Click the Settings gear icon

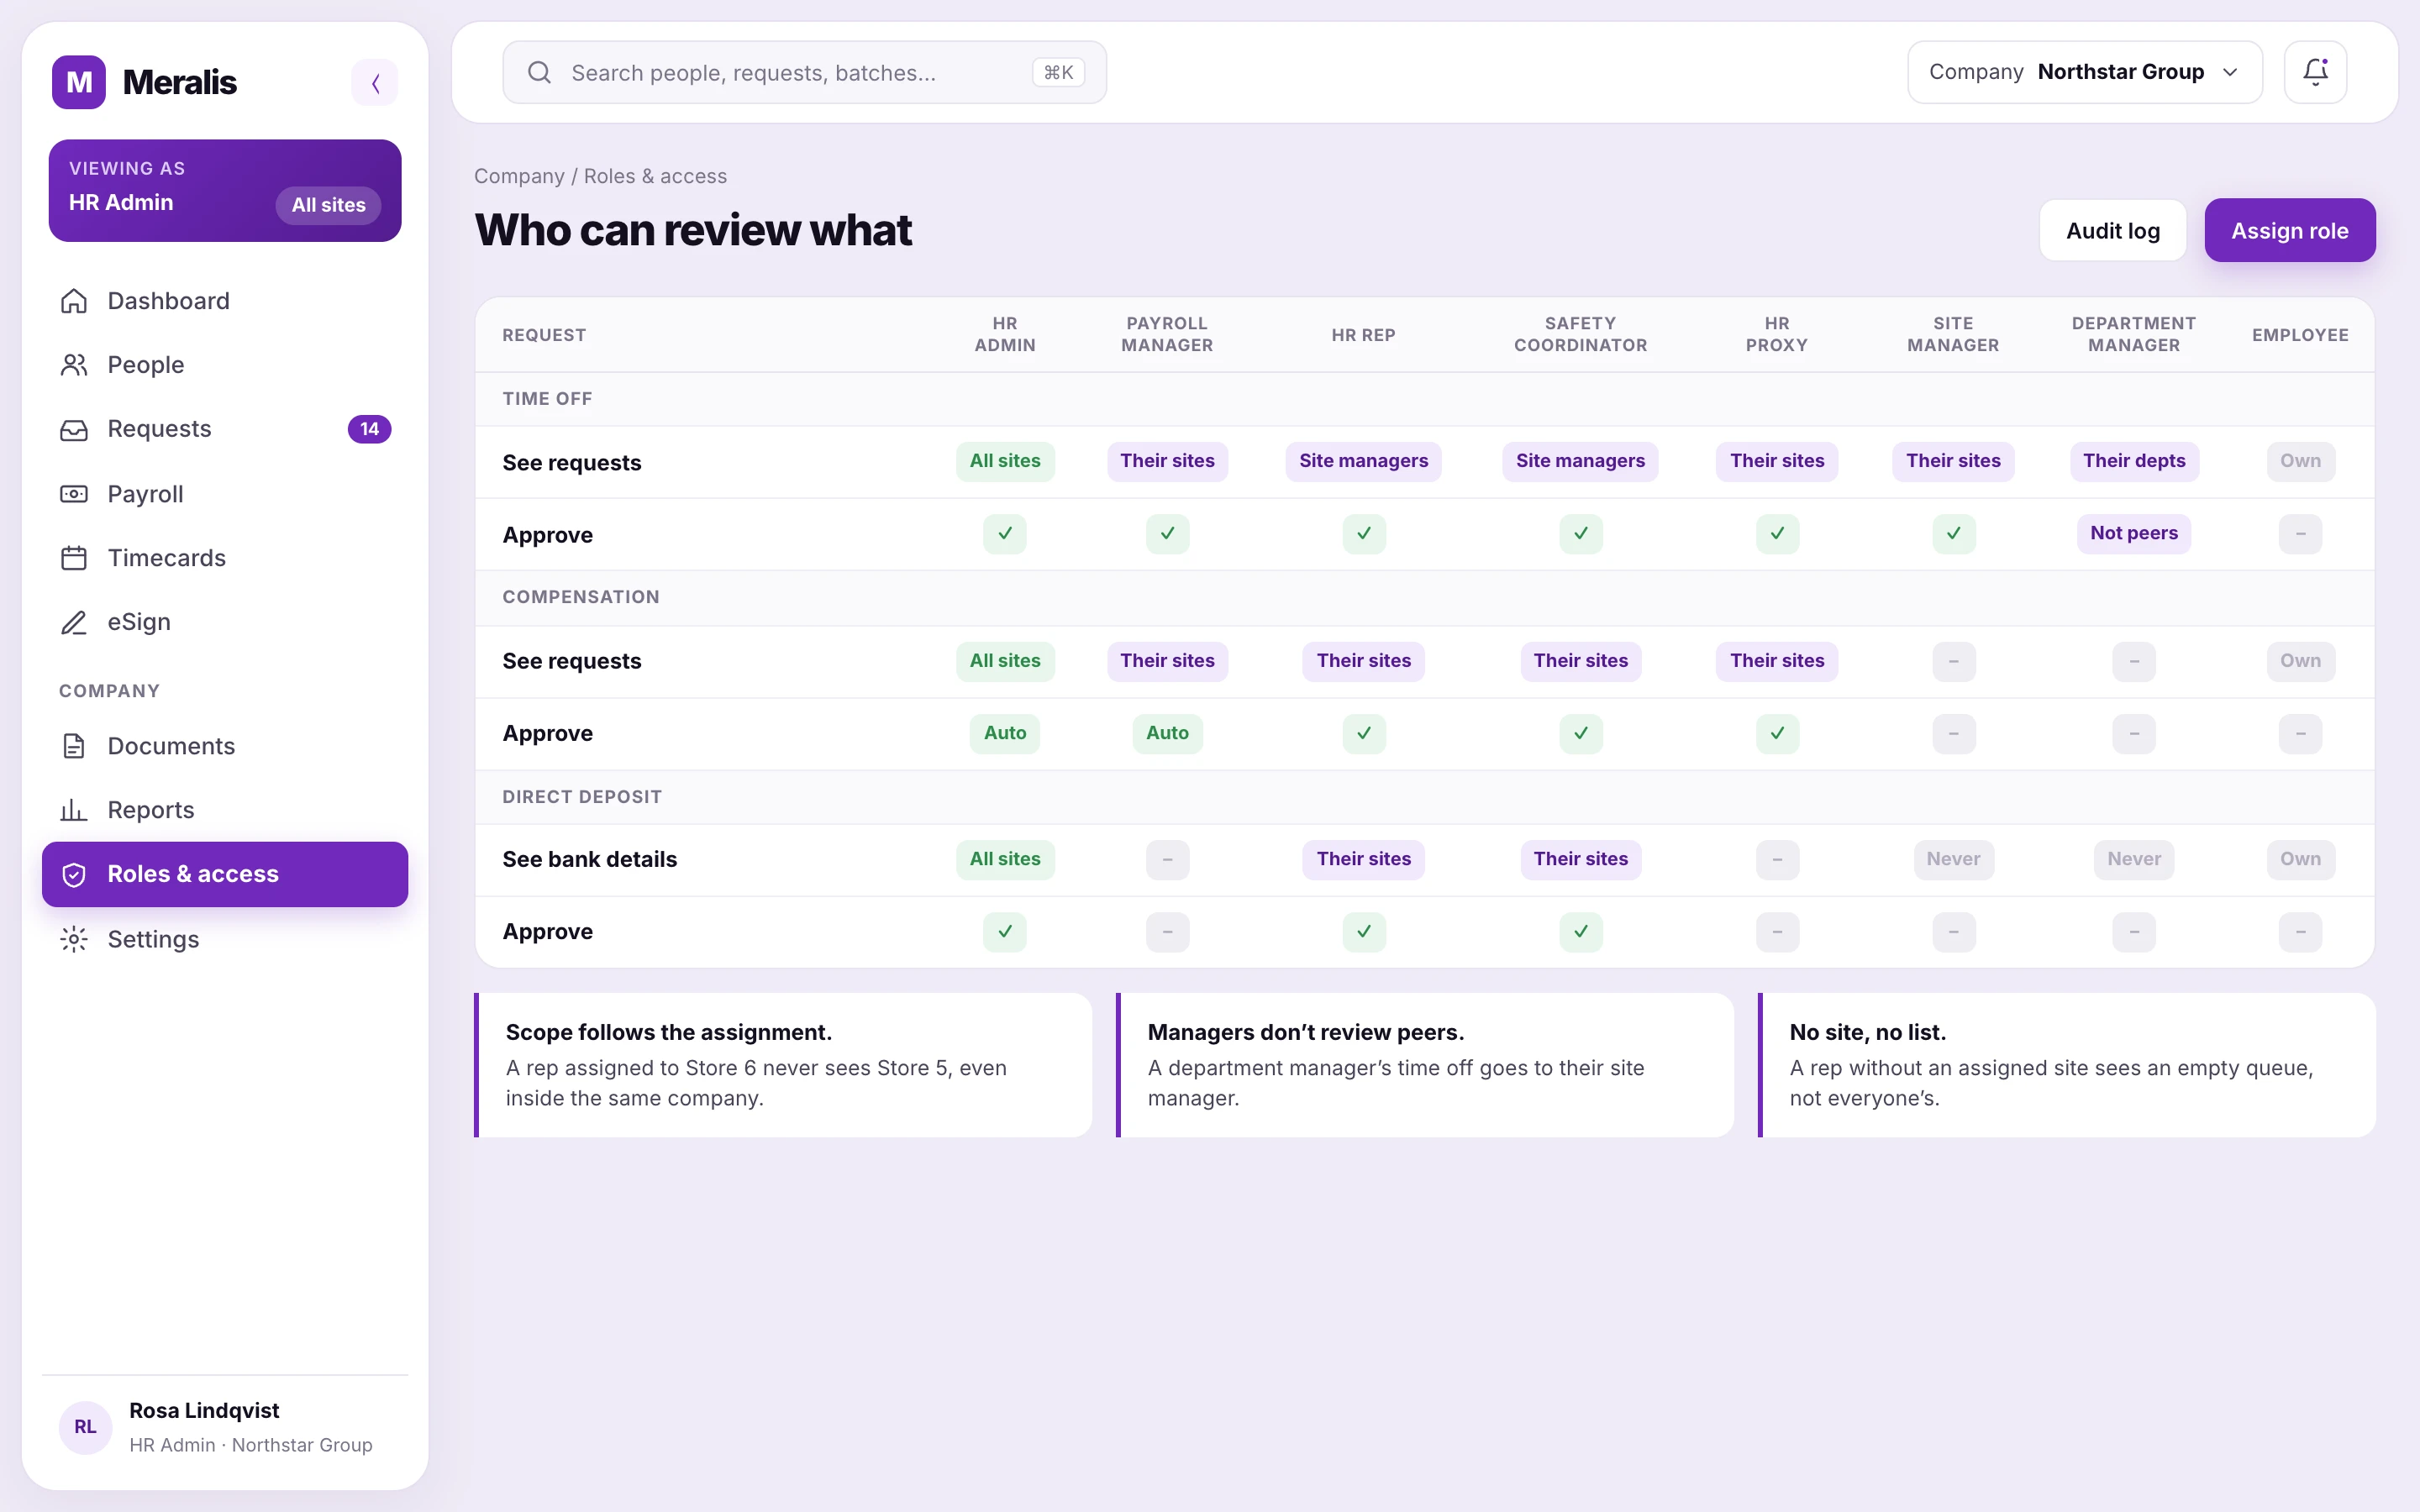[x=74, y=939]
